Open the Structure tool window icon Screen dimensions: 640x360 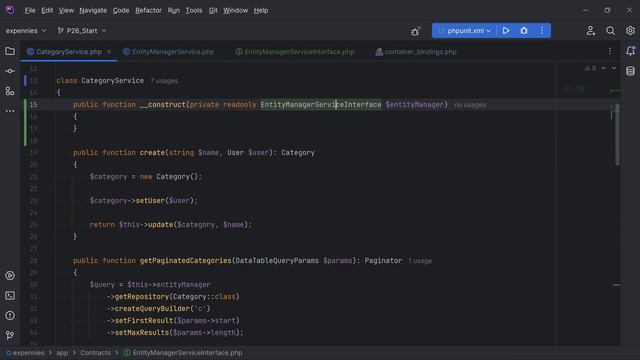pos(10,91)
